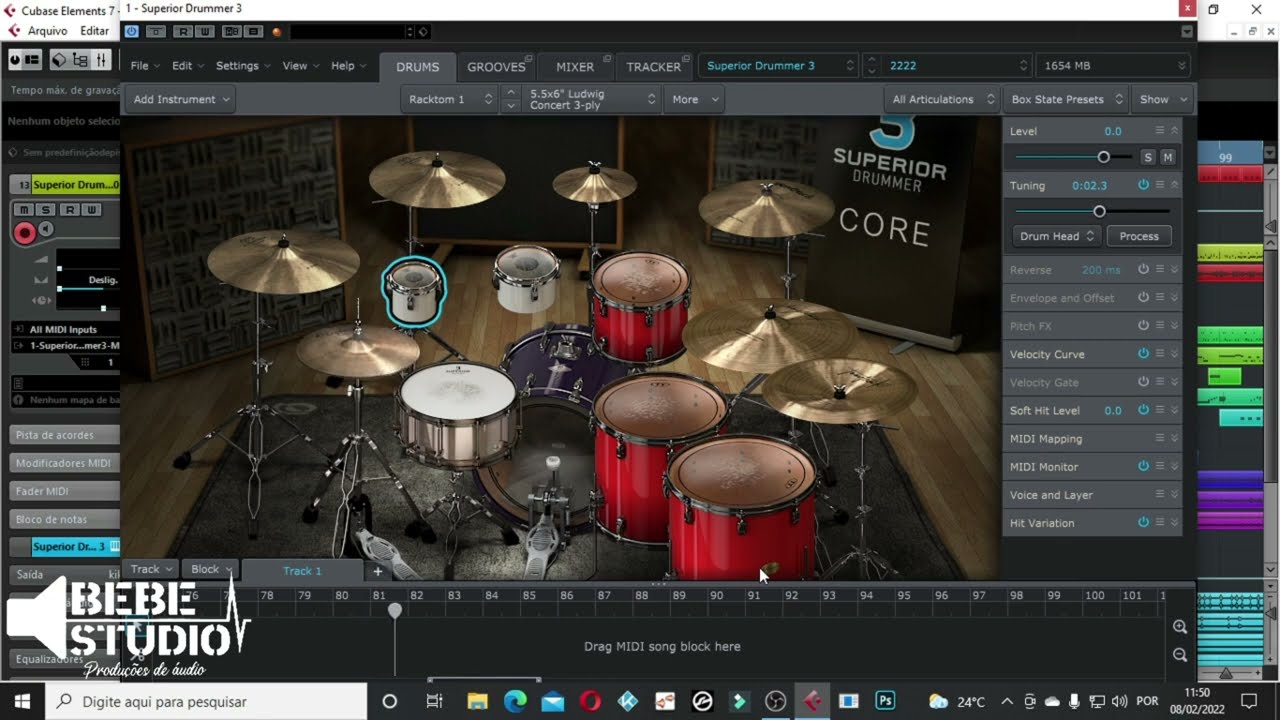Open the Box State Presets dropdown

(x=1067, y=99)
